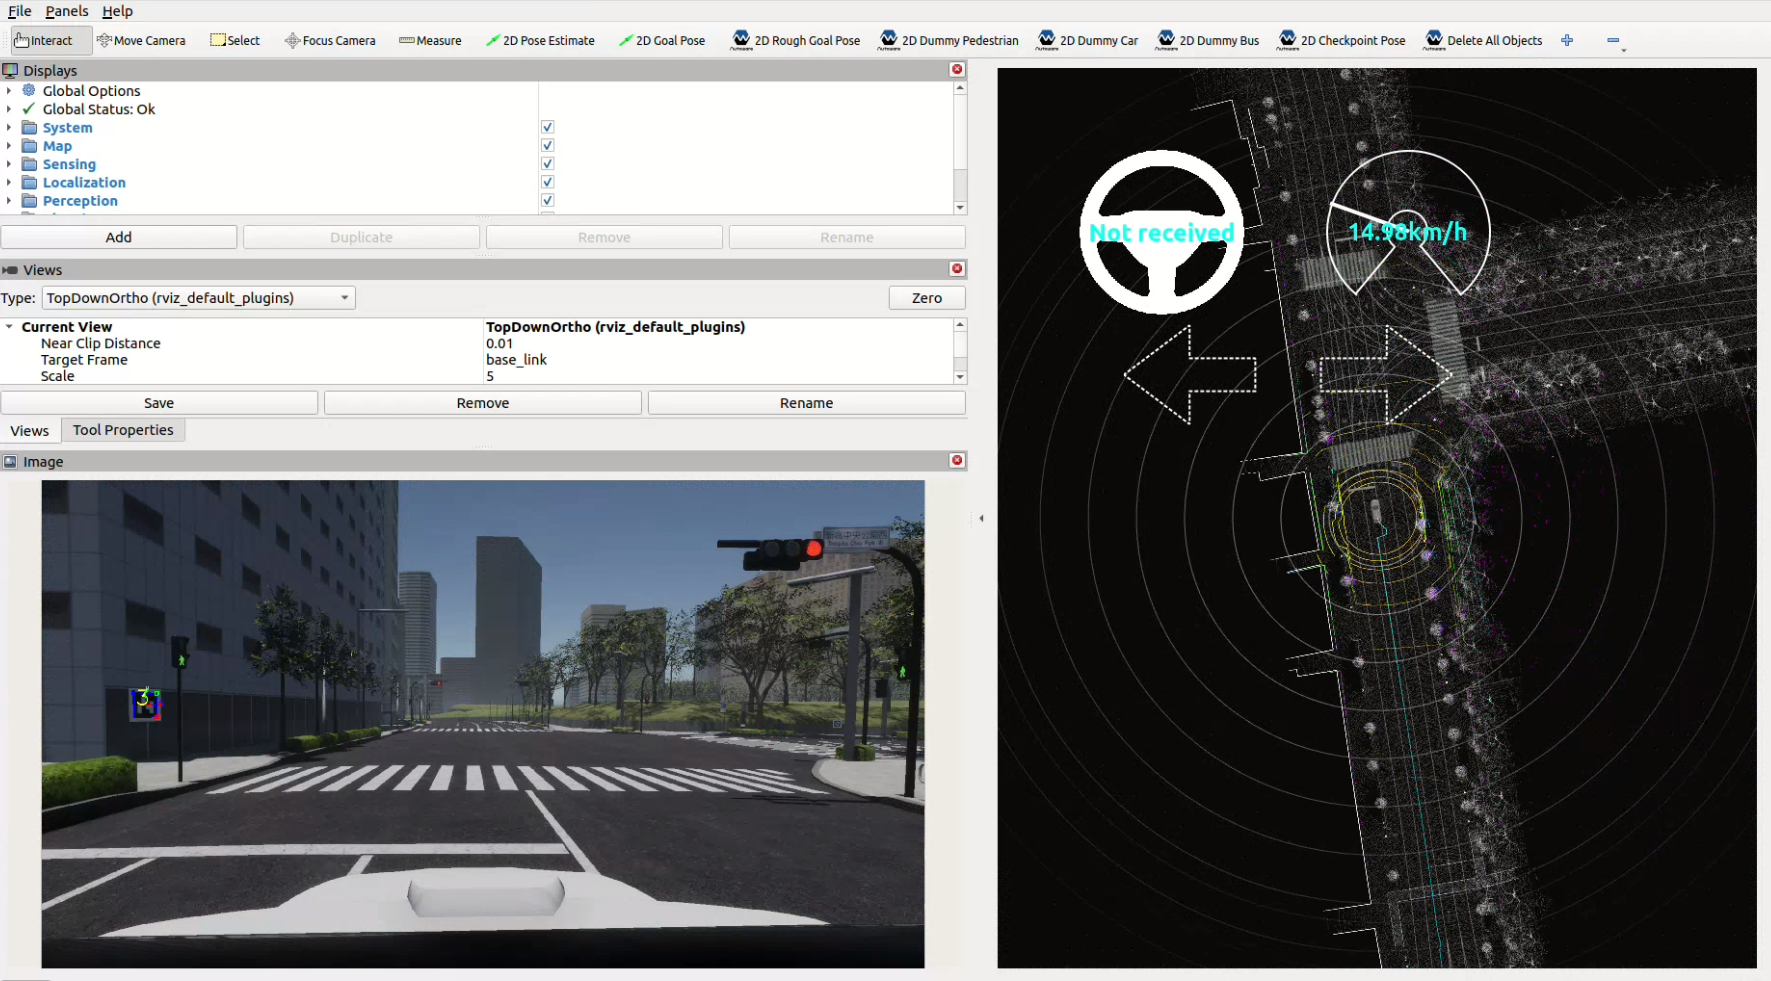1771x981 pixels.
Task: Disable the Sensing display checkbox
Action: tap(547, 163)
